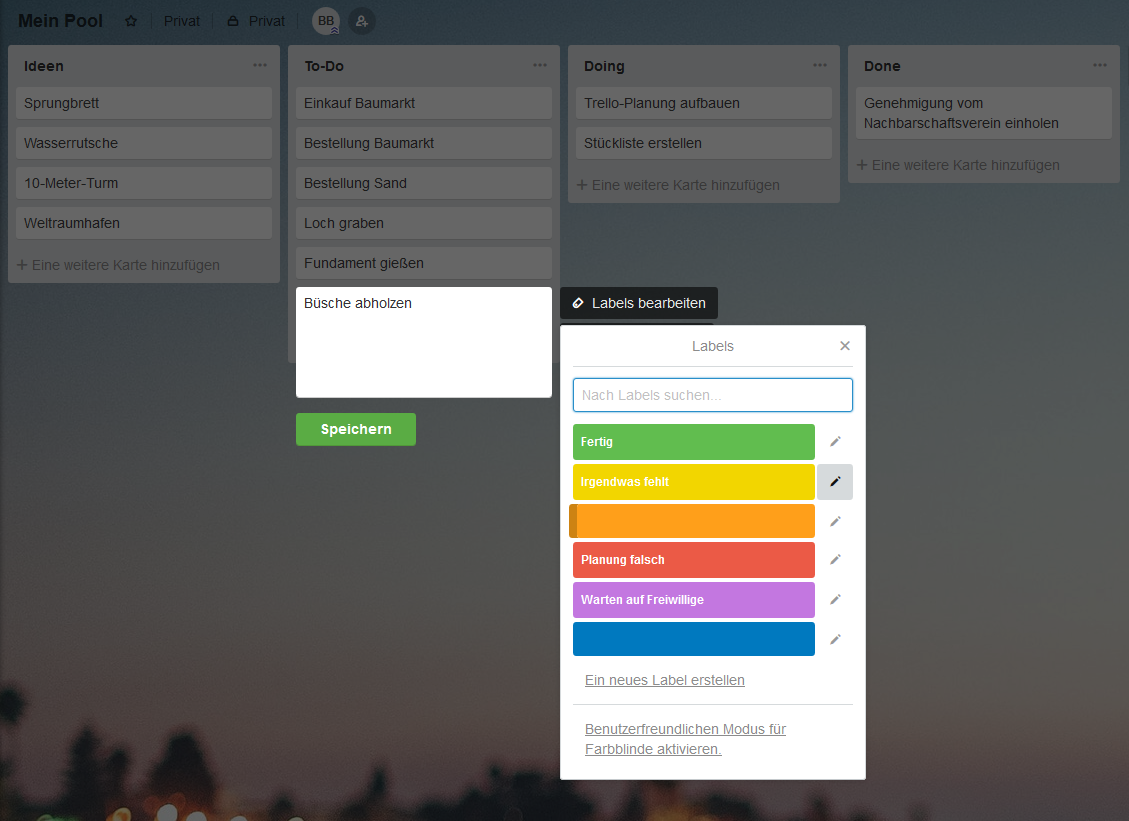Screen dimensions: 1129x821
Task: Edit the yellow Irgendwas fehlt label pencil
Action: [835, 481]
